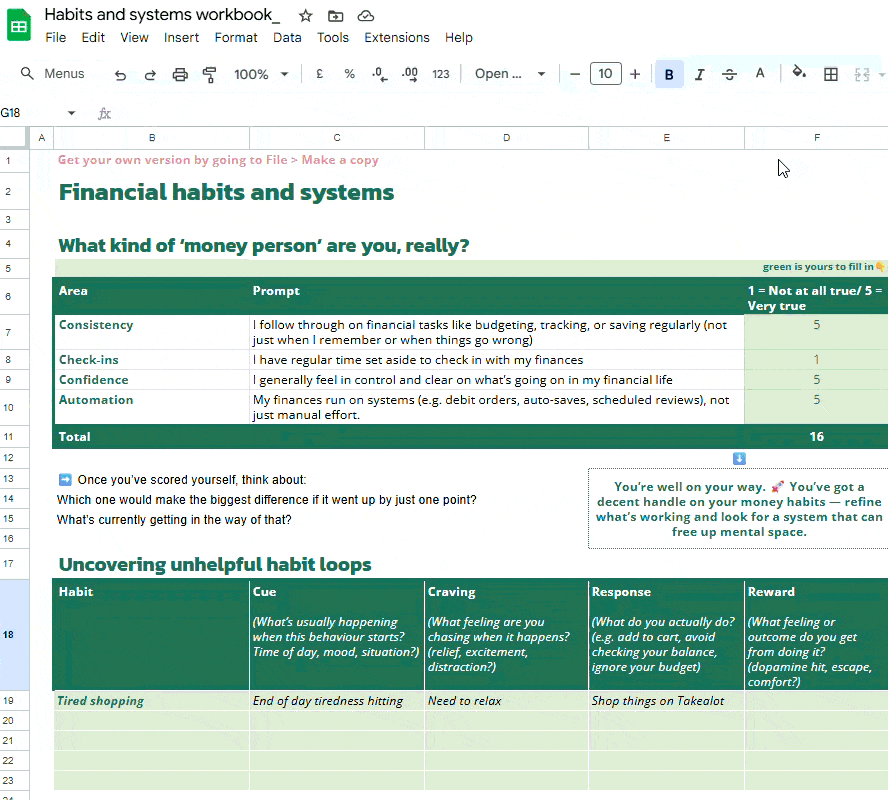888x800 pixels.
Task: Click the Undo arrow icon
Action: (120, 74)
